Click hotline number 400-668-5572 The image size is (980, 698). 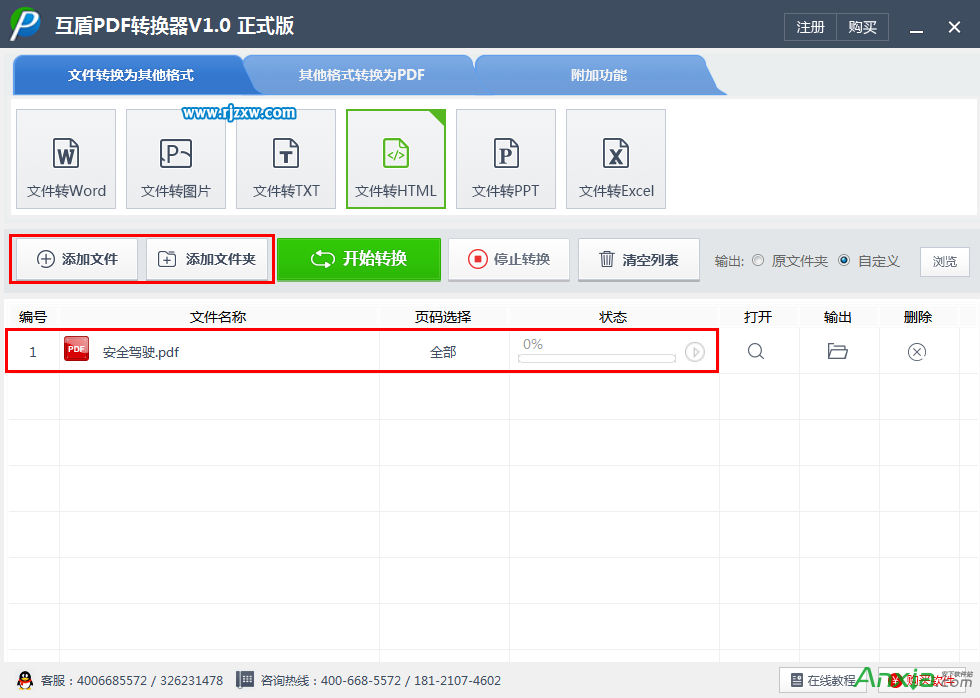[x=361, y=681]
